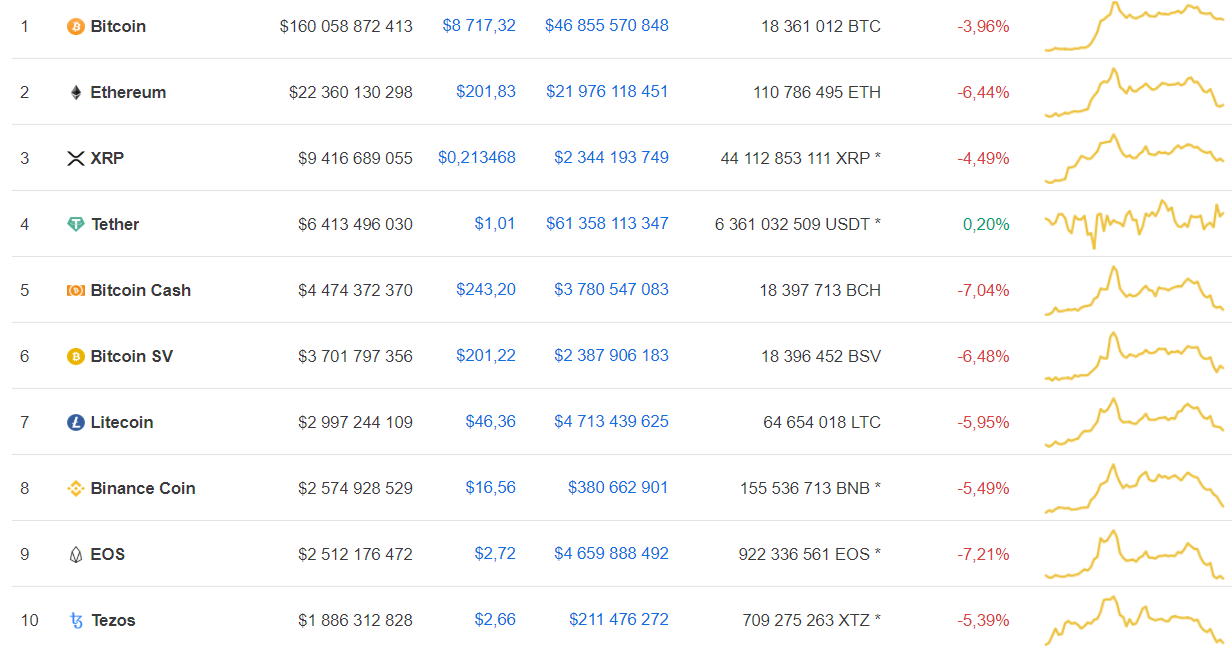Select the Bitcoin price $8 717,32

pos(479,26)
